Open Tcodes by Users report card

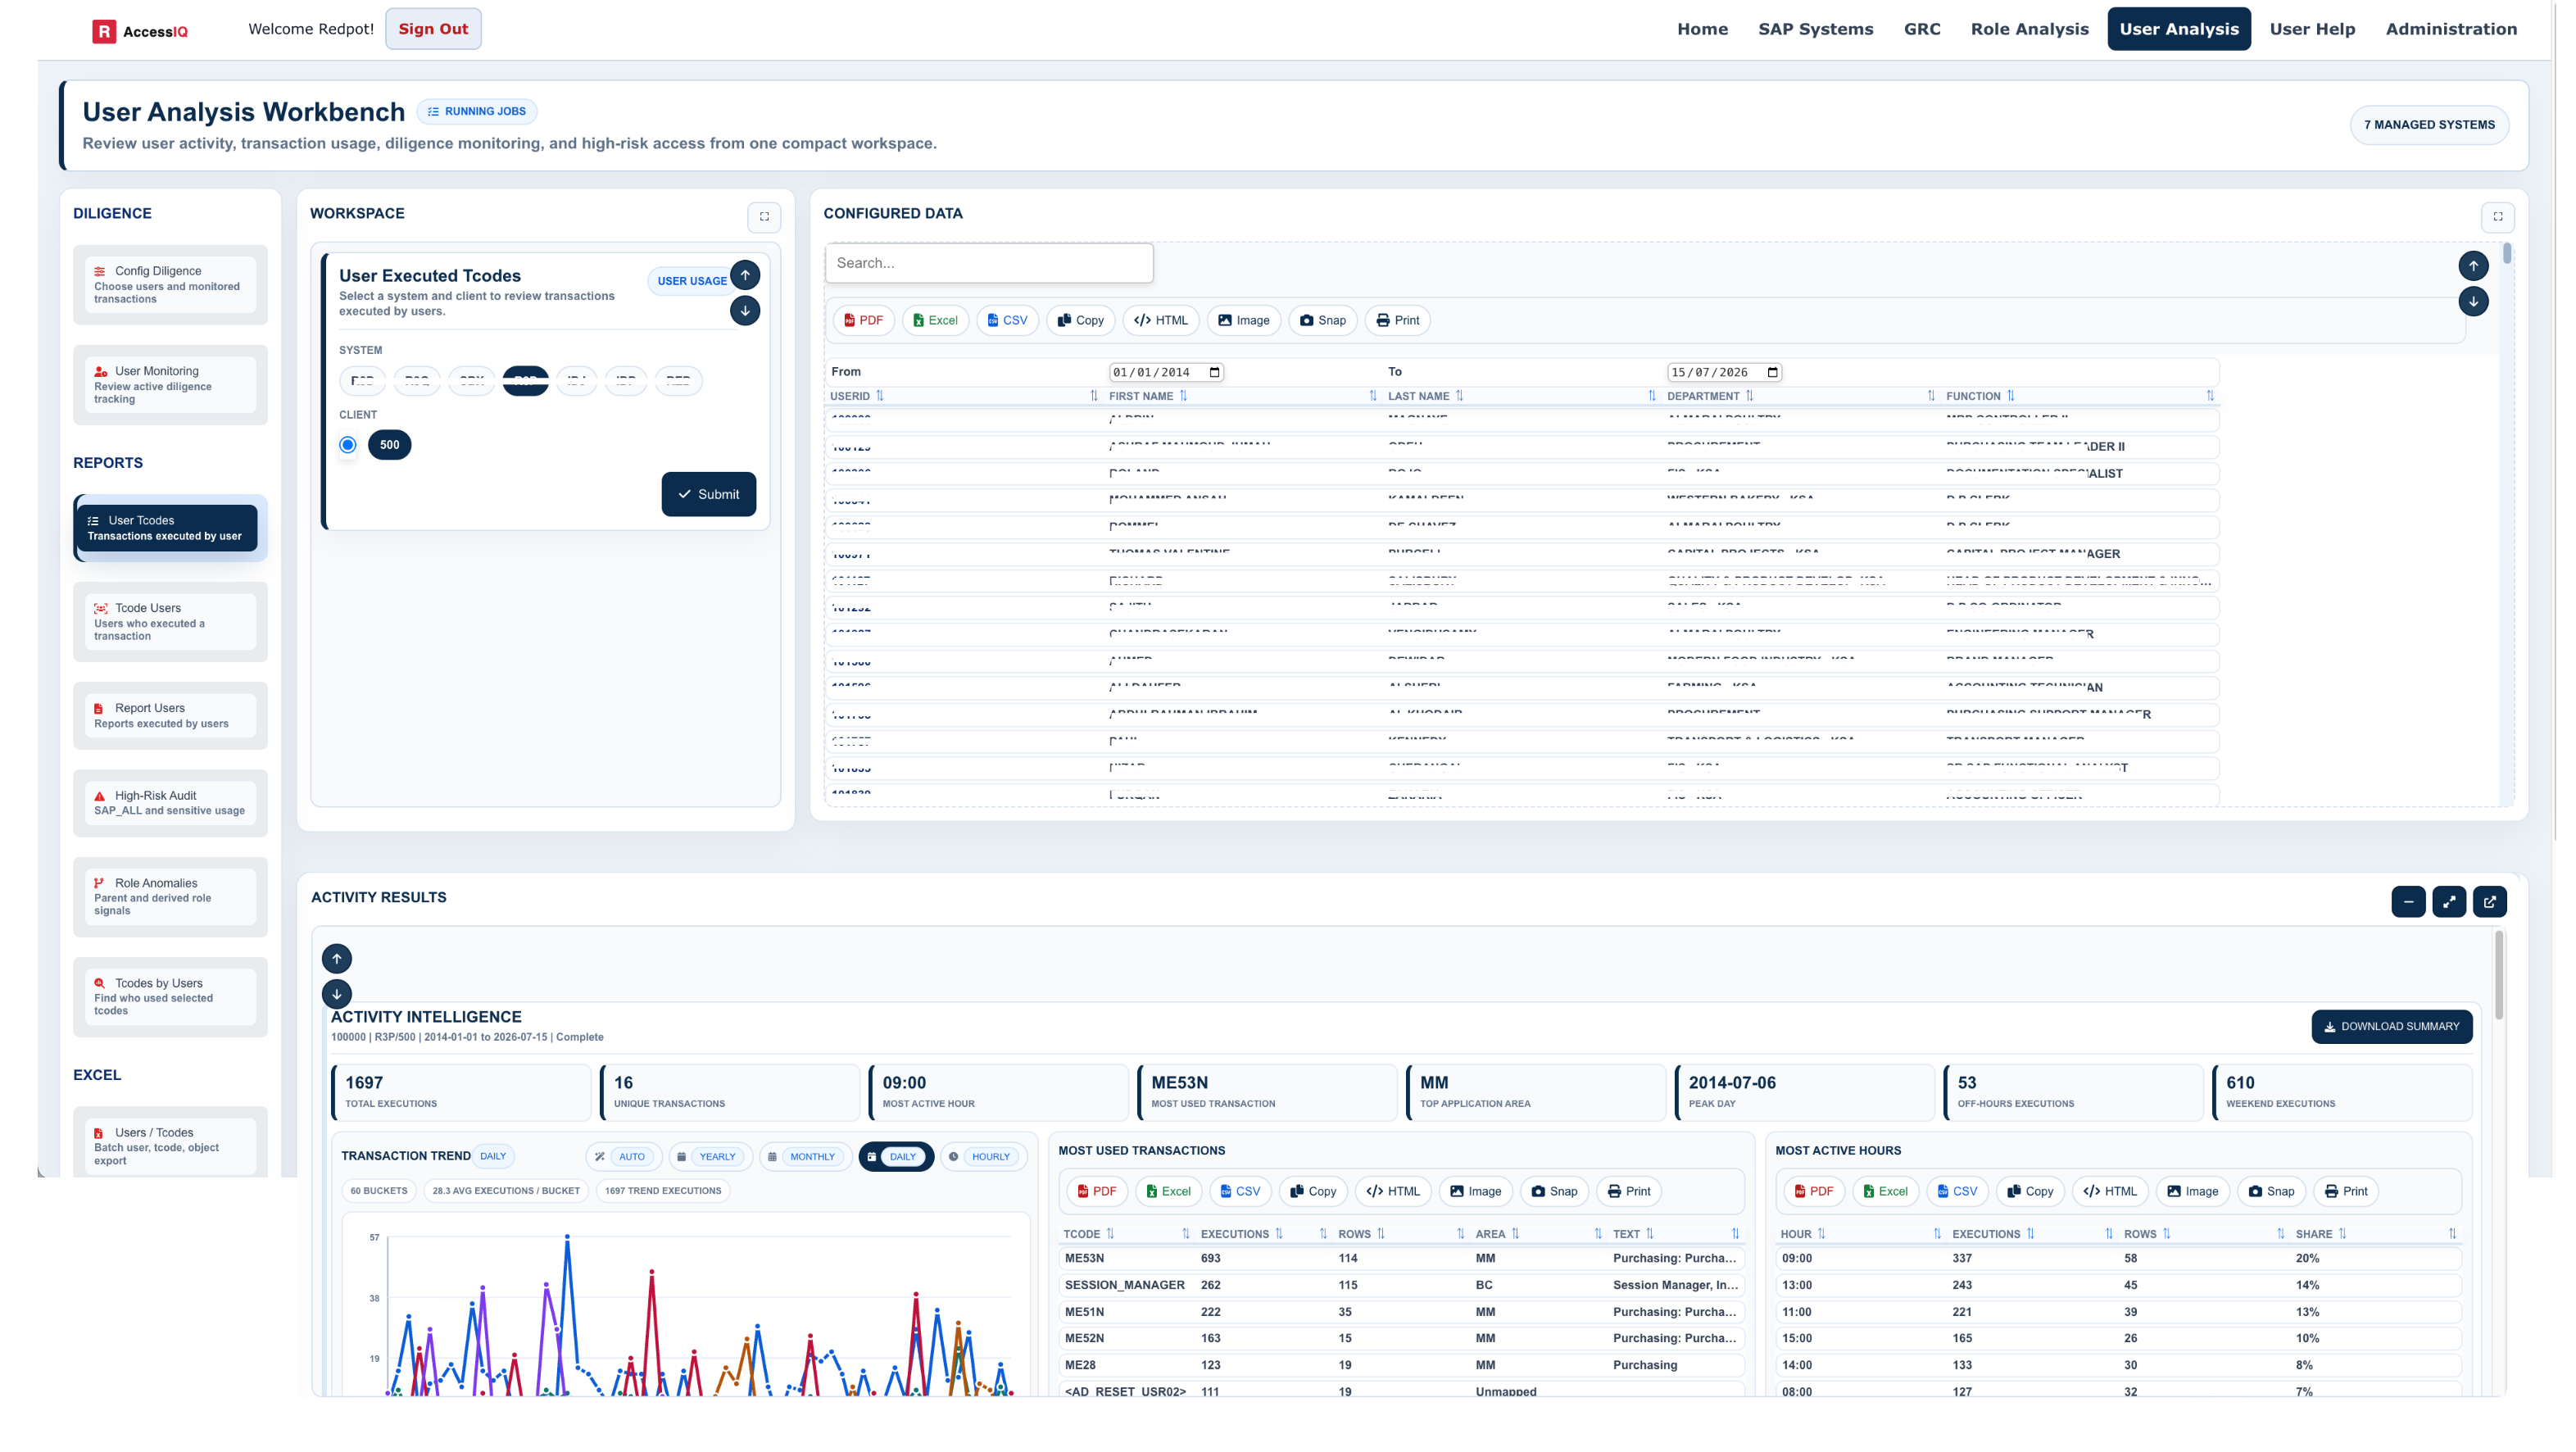(170, 997)
